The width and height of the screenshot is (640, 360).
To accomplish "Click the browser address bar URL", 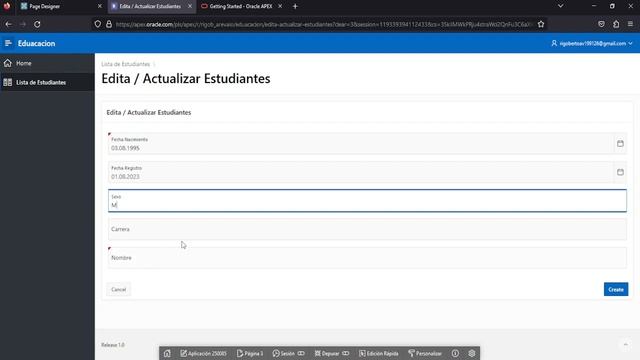I will (324, 24).
